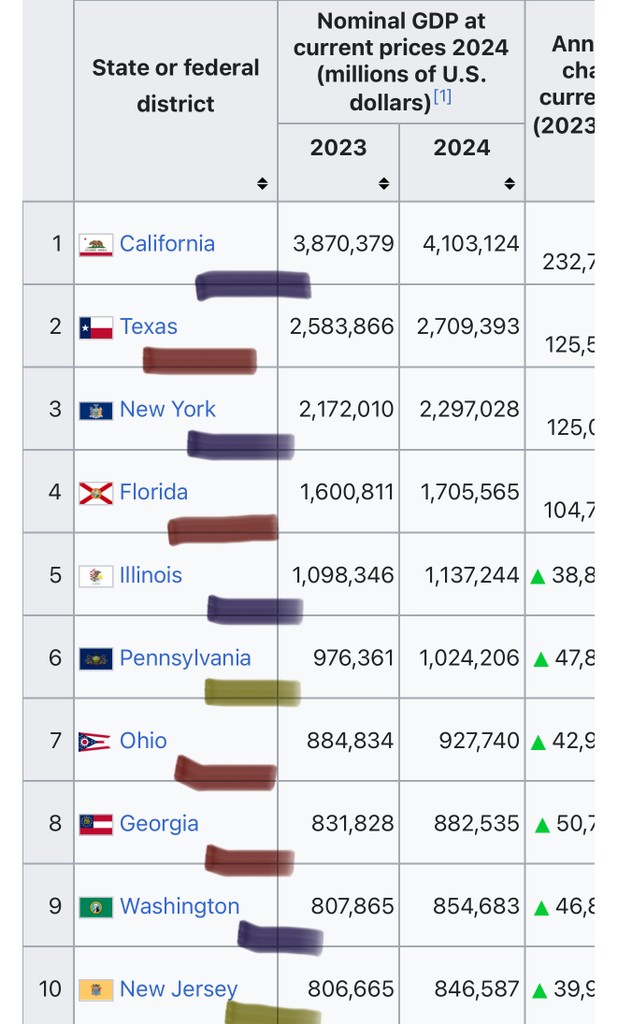617x1024 pixels.
Task: Click Texas's 2023 GDP value 2,583,866
Action: tap(342, 326)
